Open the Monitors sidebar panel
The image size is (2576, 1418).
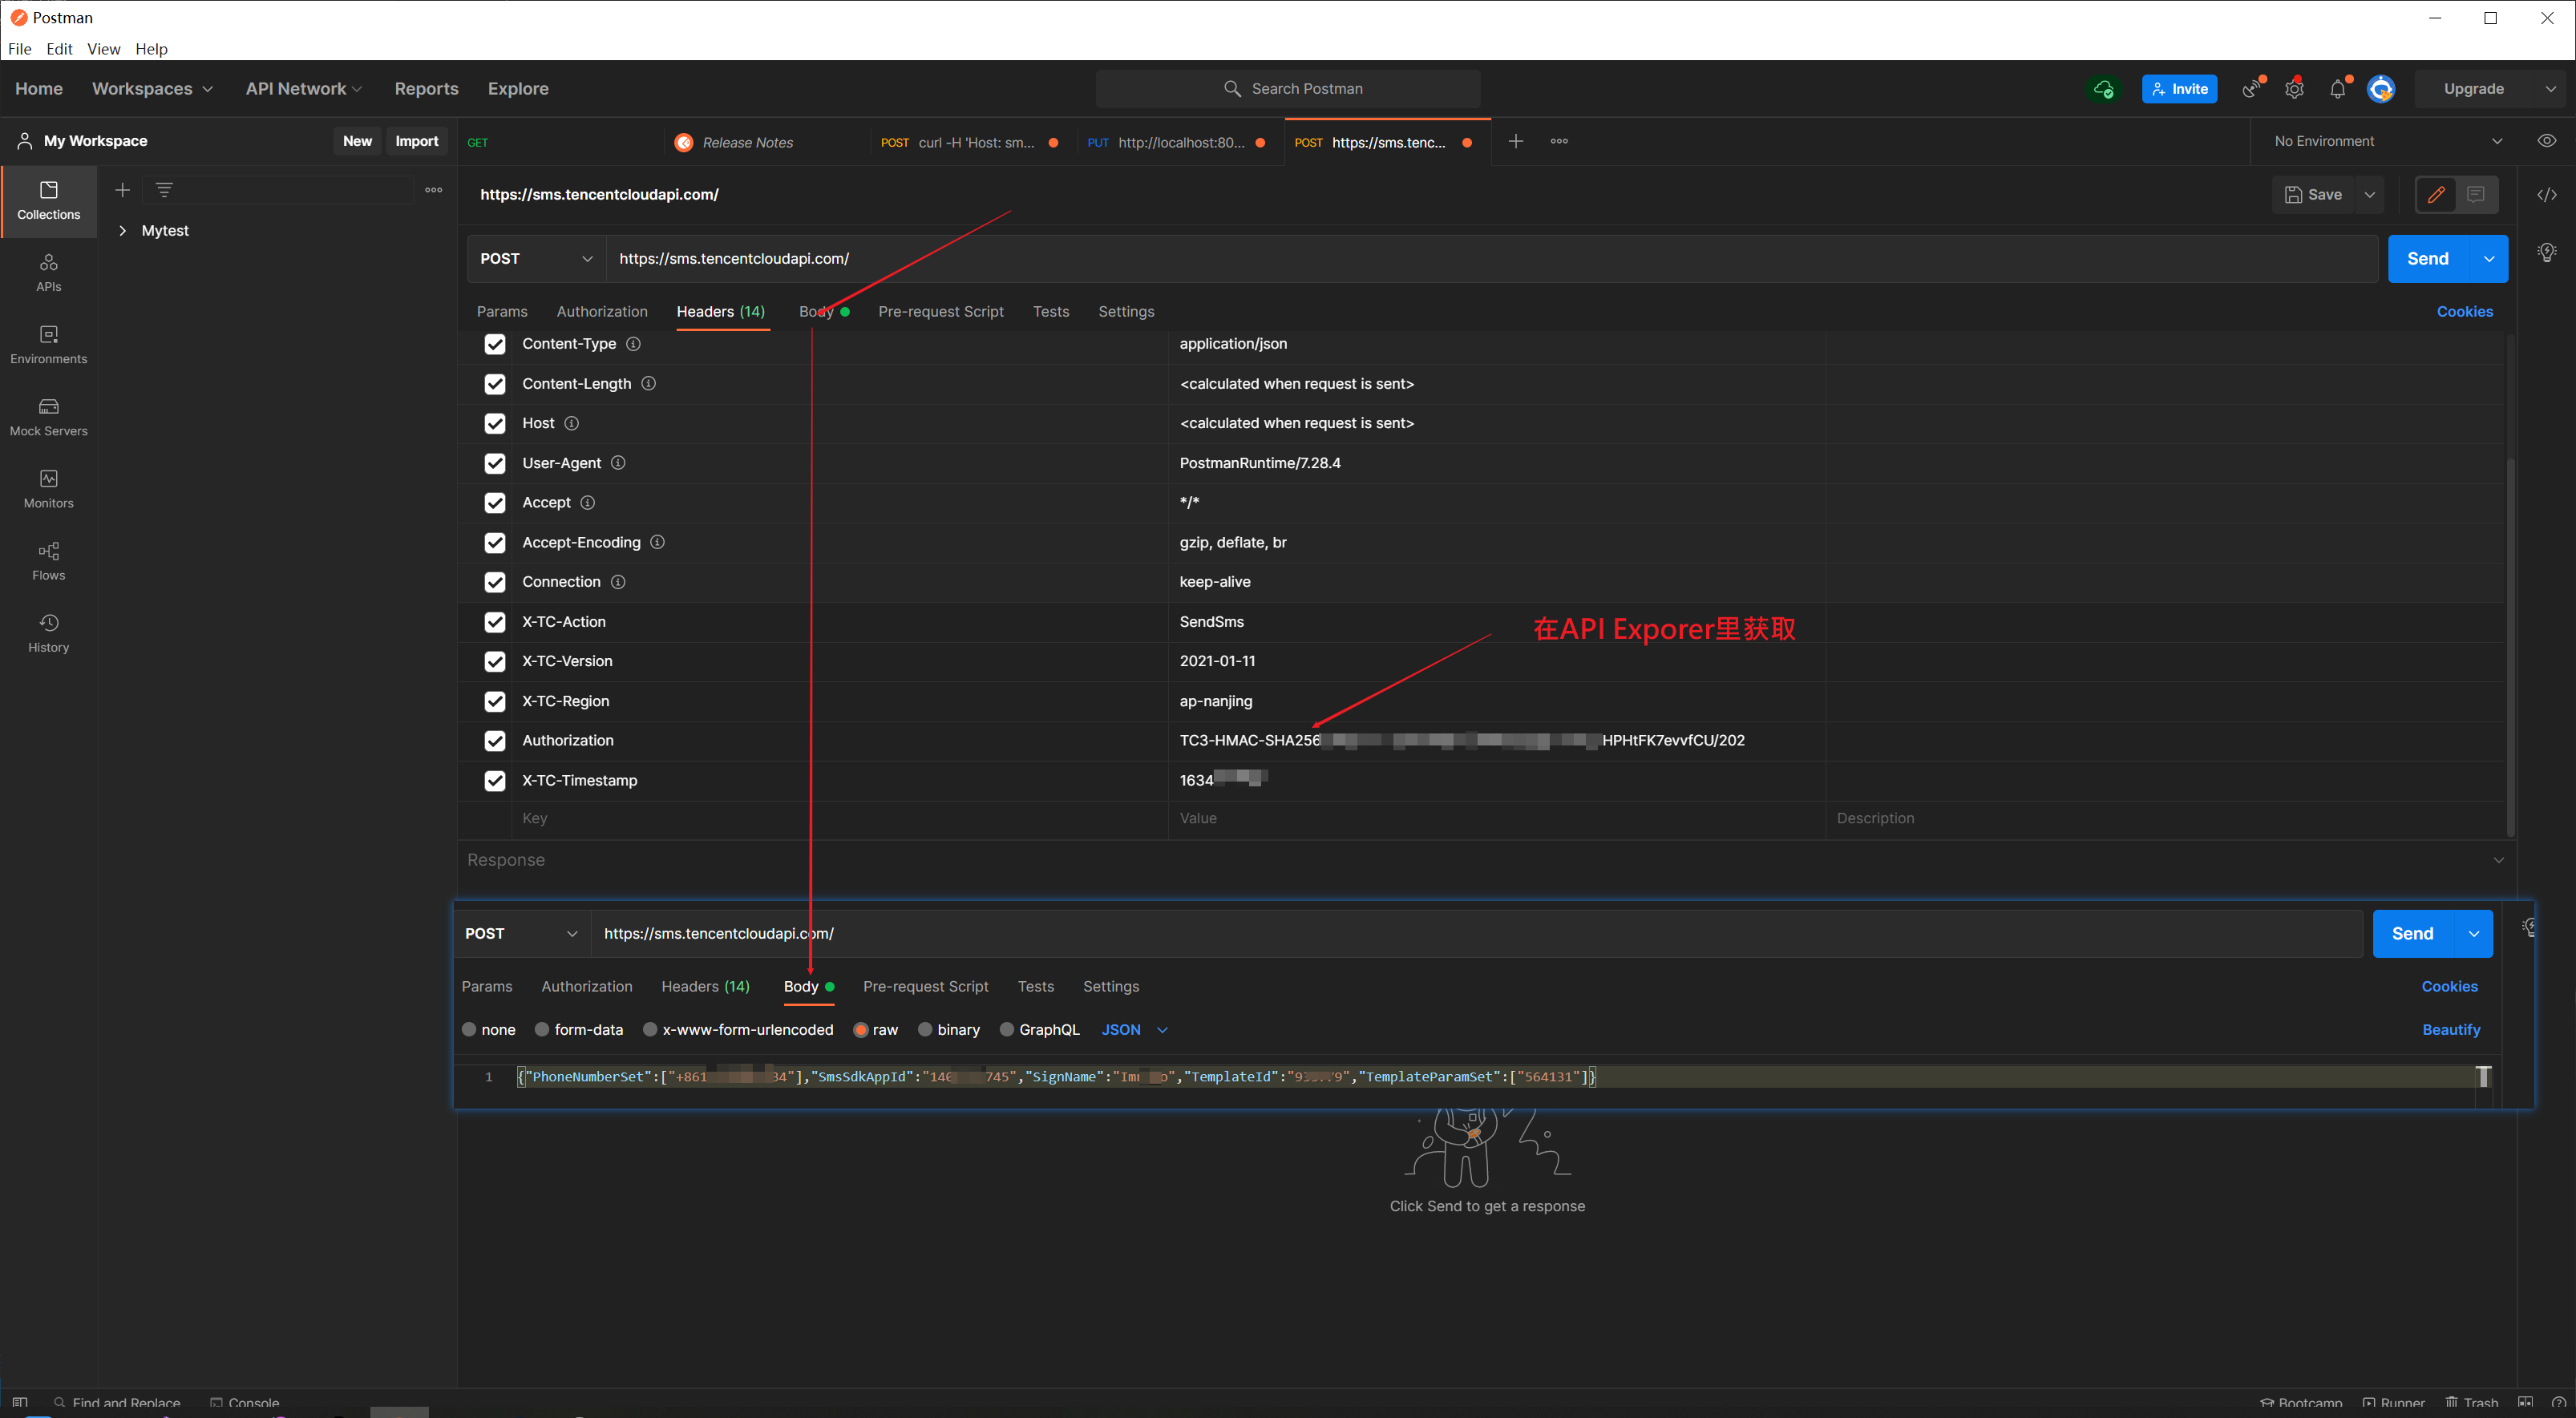tap(48, 488)
